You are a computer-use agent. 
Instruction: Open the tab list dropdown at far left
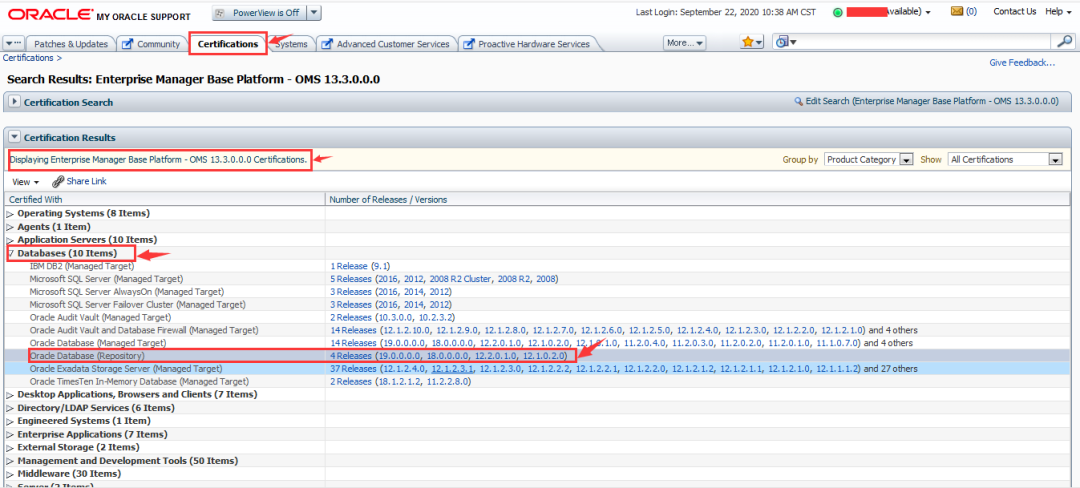click(14, 43)
